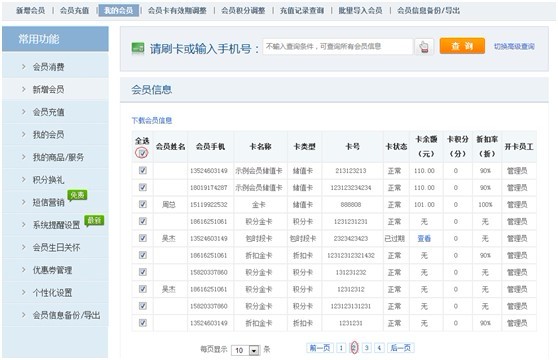Go to page 3 in pagination
The width and height of the screenshot is (558, 360).
366,348
